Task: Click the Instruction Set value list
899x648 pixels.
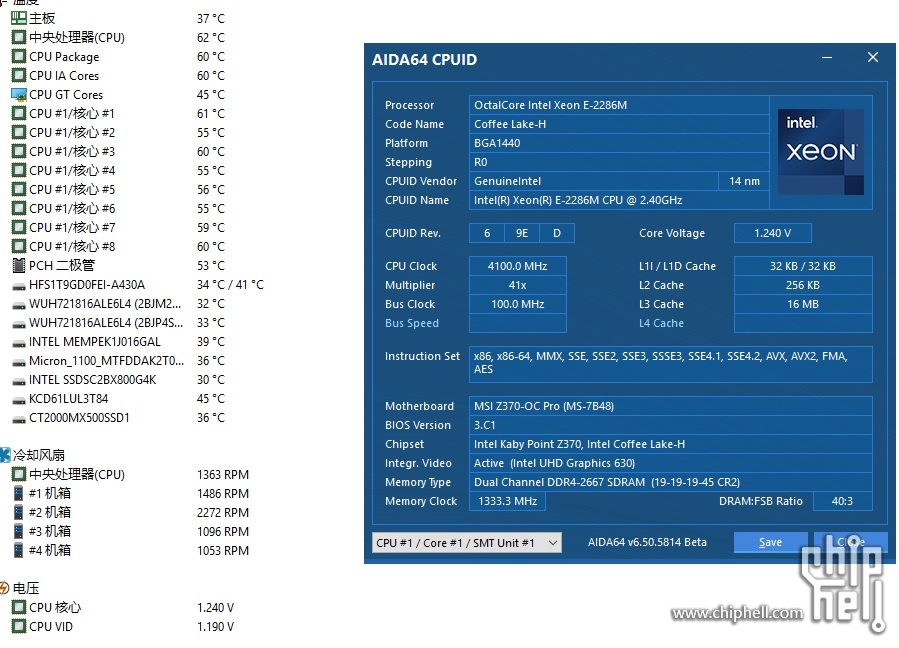Action: 670,364
